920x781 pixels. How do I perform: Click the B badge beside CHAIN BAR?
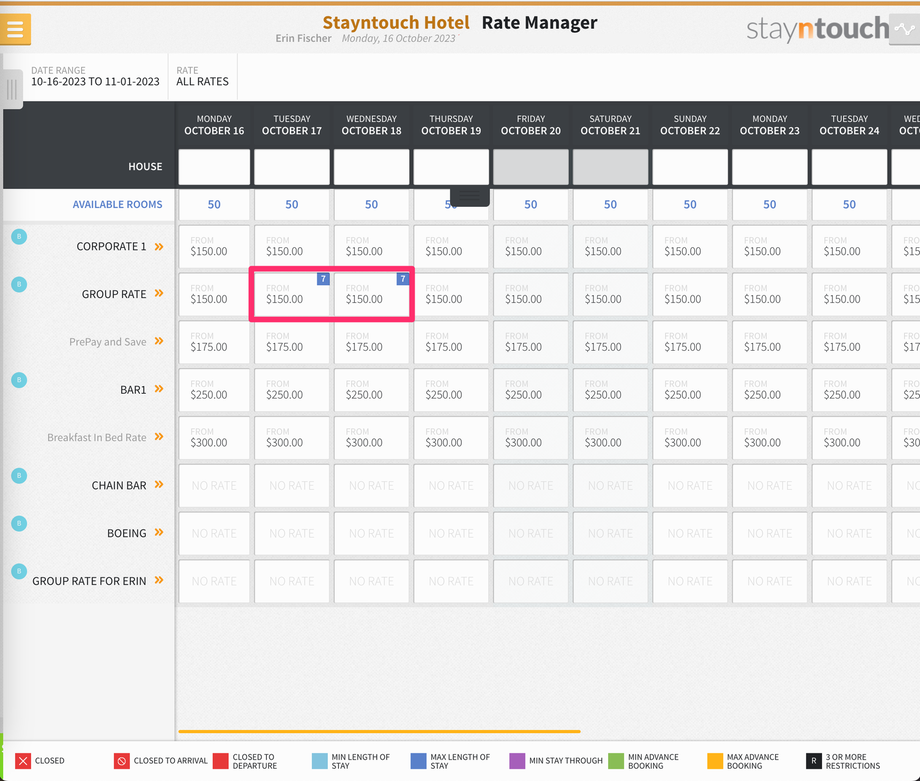[x=19, y=476]
